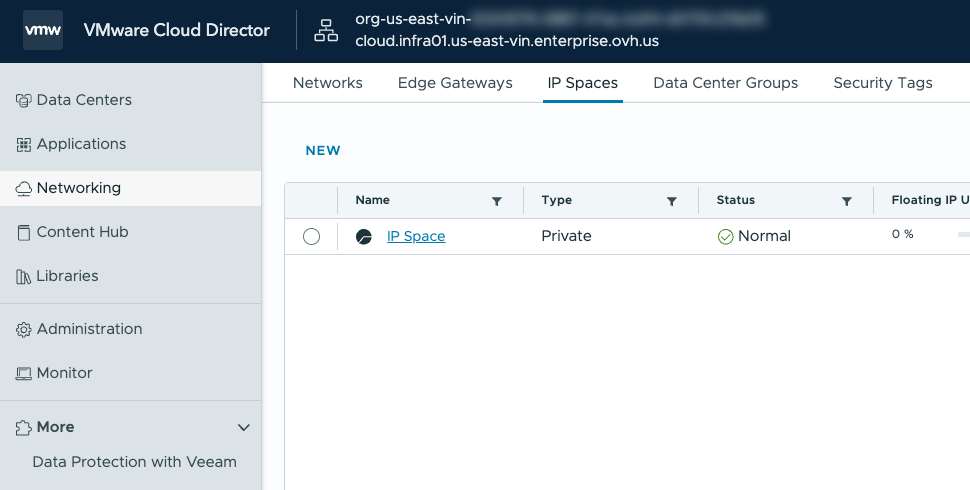Click the Private type cell
The image size is (970, 490).
click(x=566, y=236)
